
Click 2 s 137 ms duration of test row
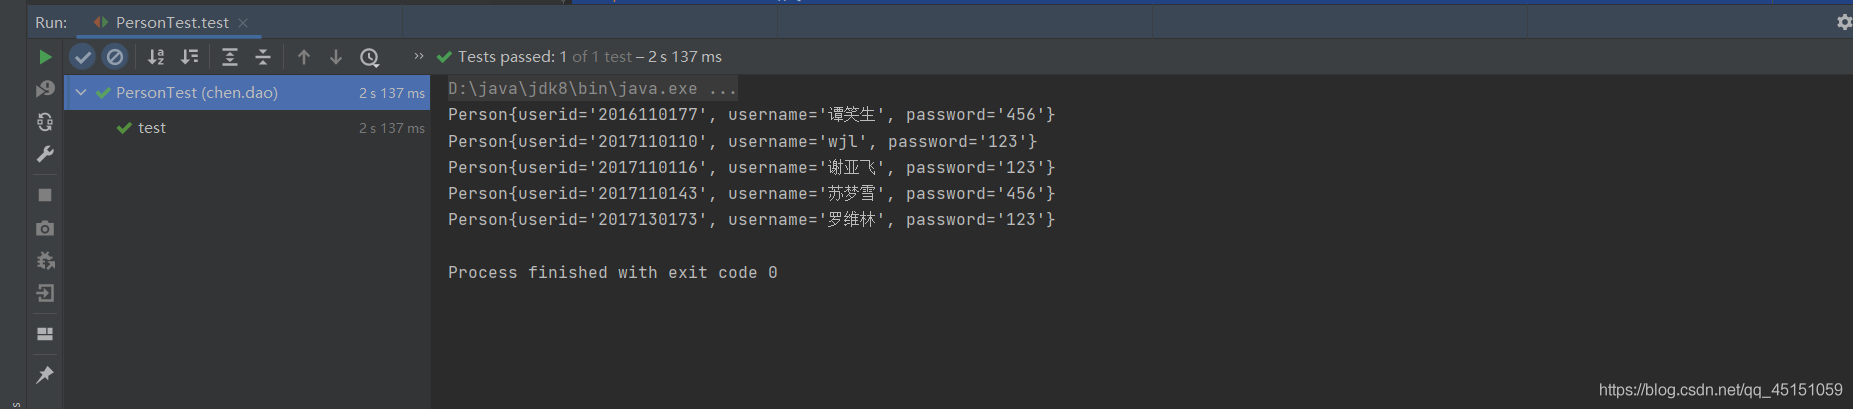392,128
